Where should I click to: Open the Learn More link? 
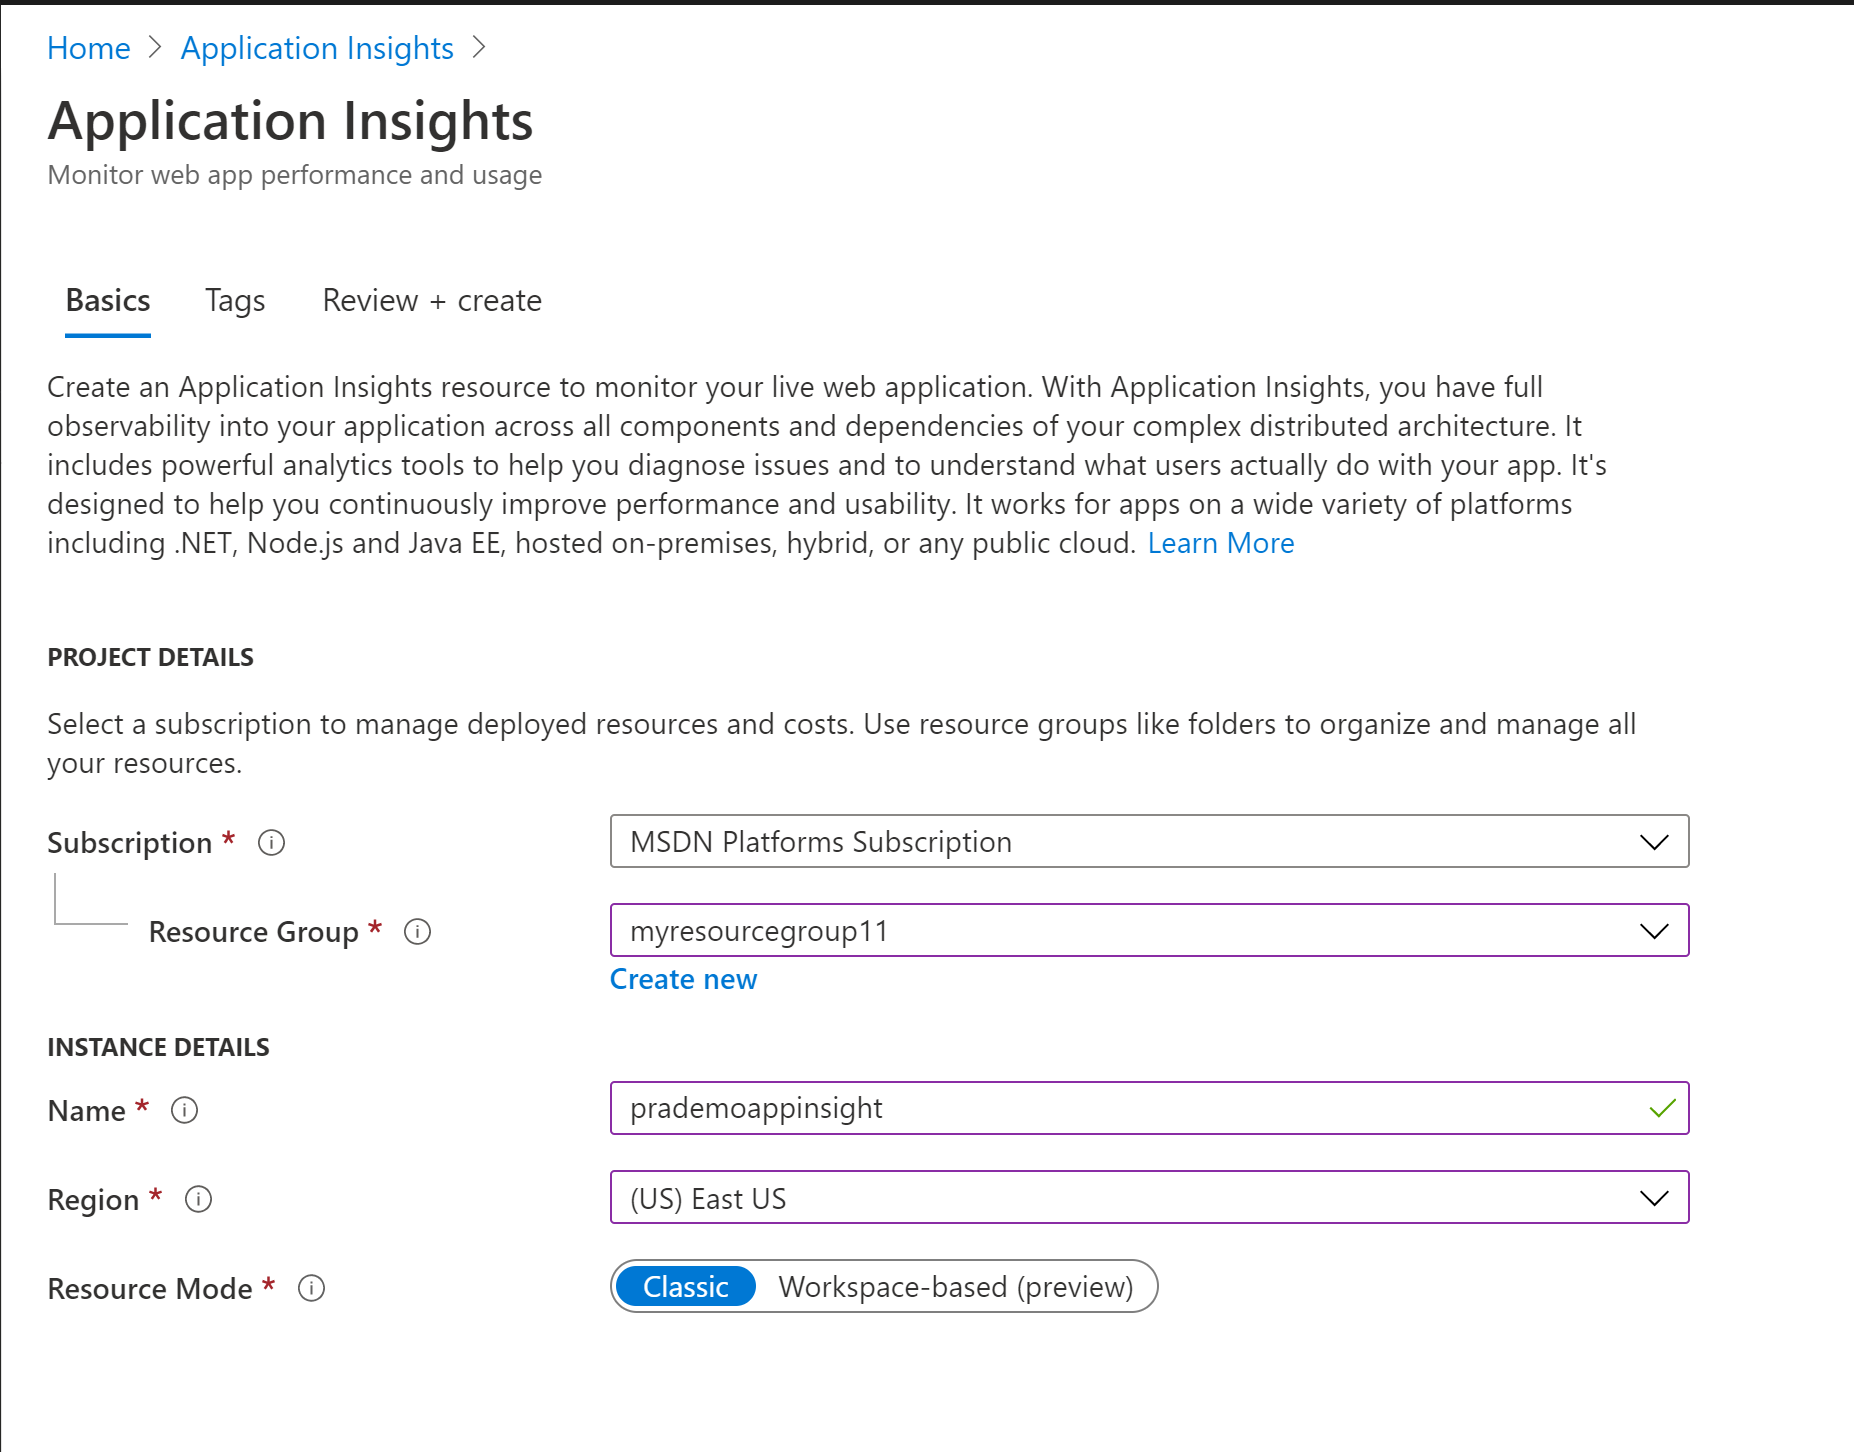1221,543
